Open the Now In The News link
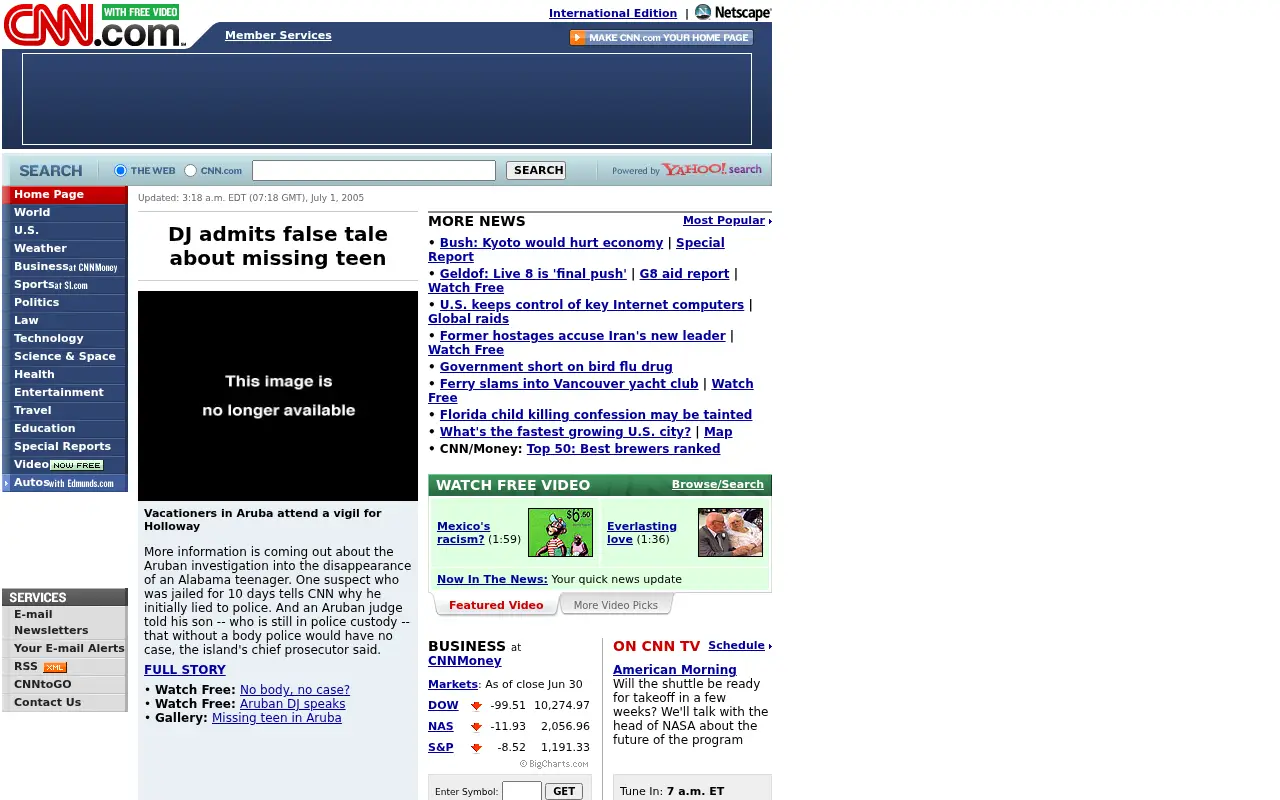 pos(492,579)
